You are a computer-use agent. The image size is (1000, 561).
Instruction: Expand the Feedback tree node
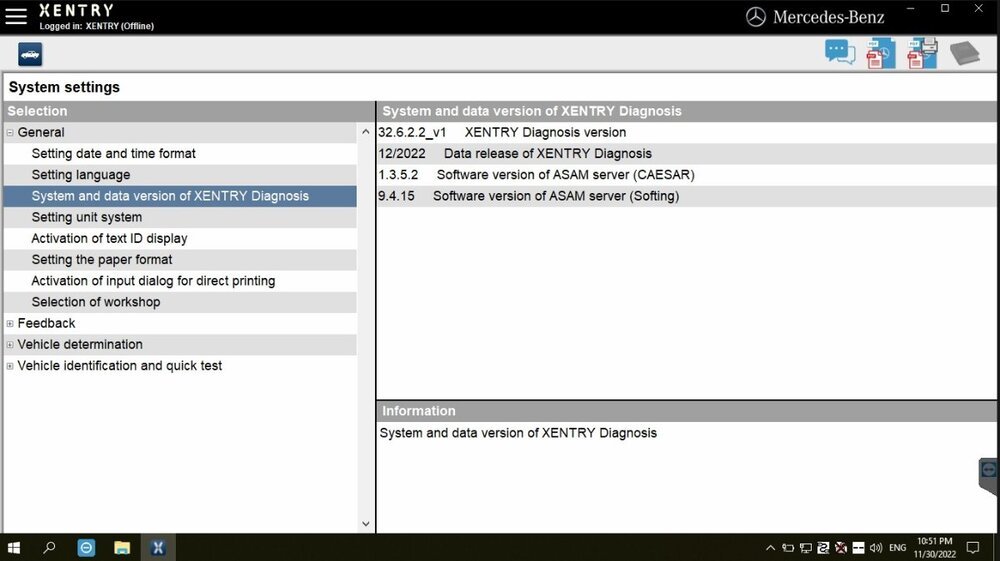(x=10, y=324)
